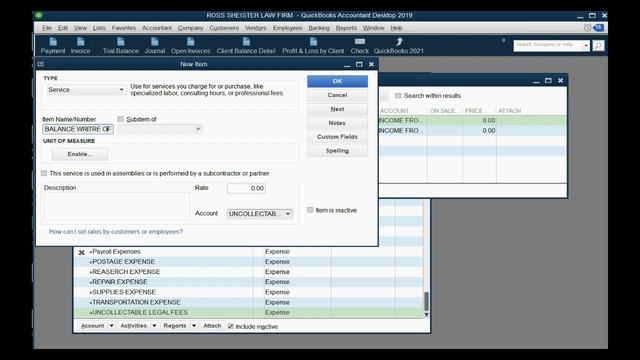Toggle the assemblies or subcontractor checkbox
The image size is (640, 360).
coord(44,173)
